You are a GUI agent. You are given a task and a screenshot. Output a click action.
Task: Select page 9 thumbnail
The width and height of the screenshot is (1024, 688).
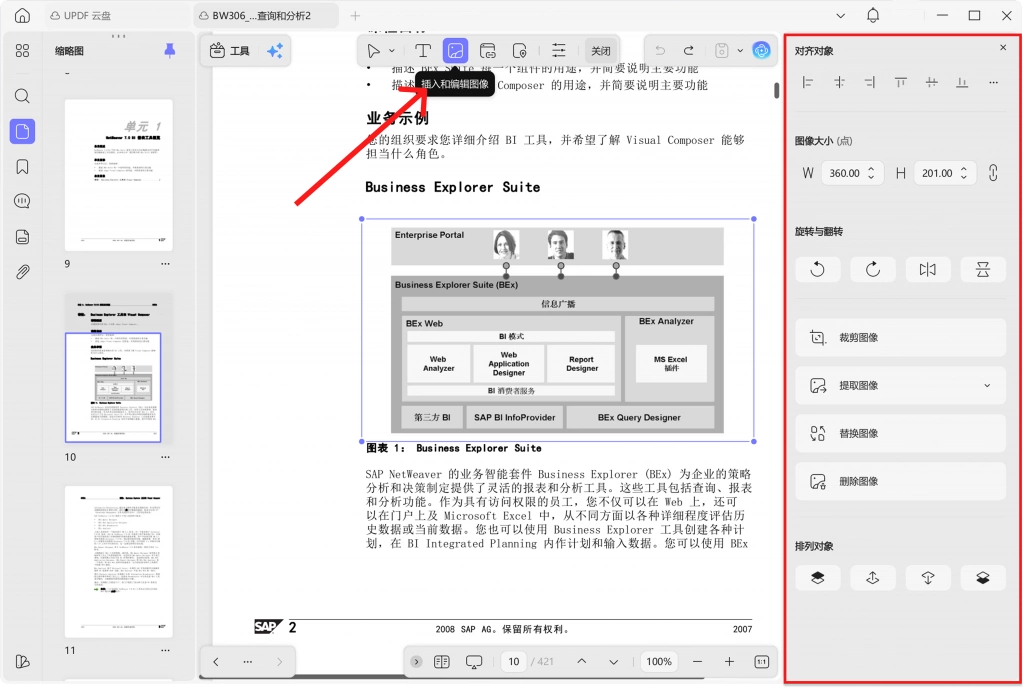click(x=119, y=175)
